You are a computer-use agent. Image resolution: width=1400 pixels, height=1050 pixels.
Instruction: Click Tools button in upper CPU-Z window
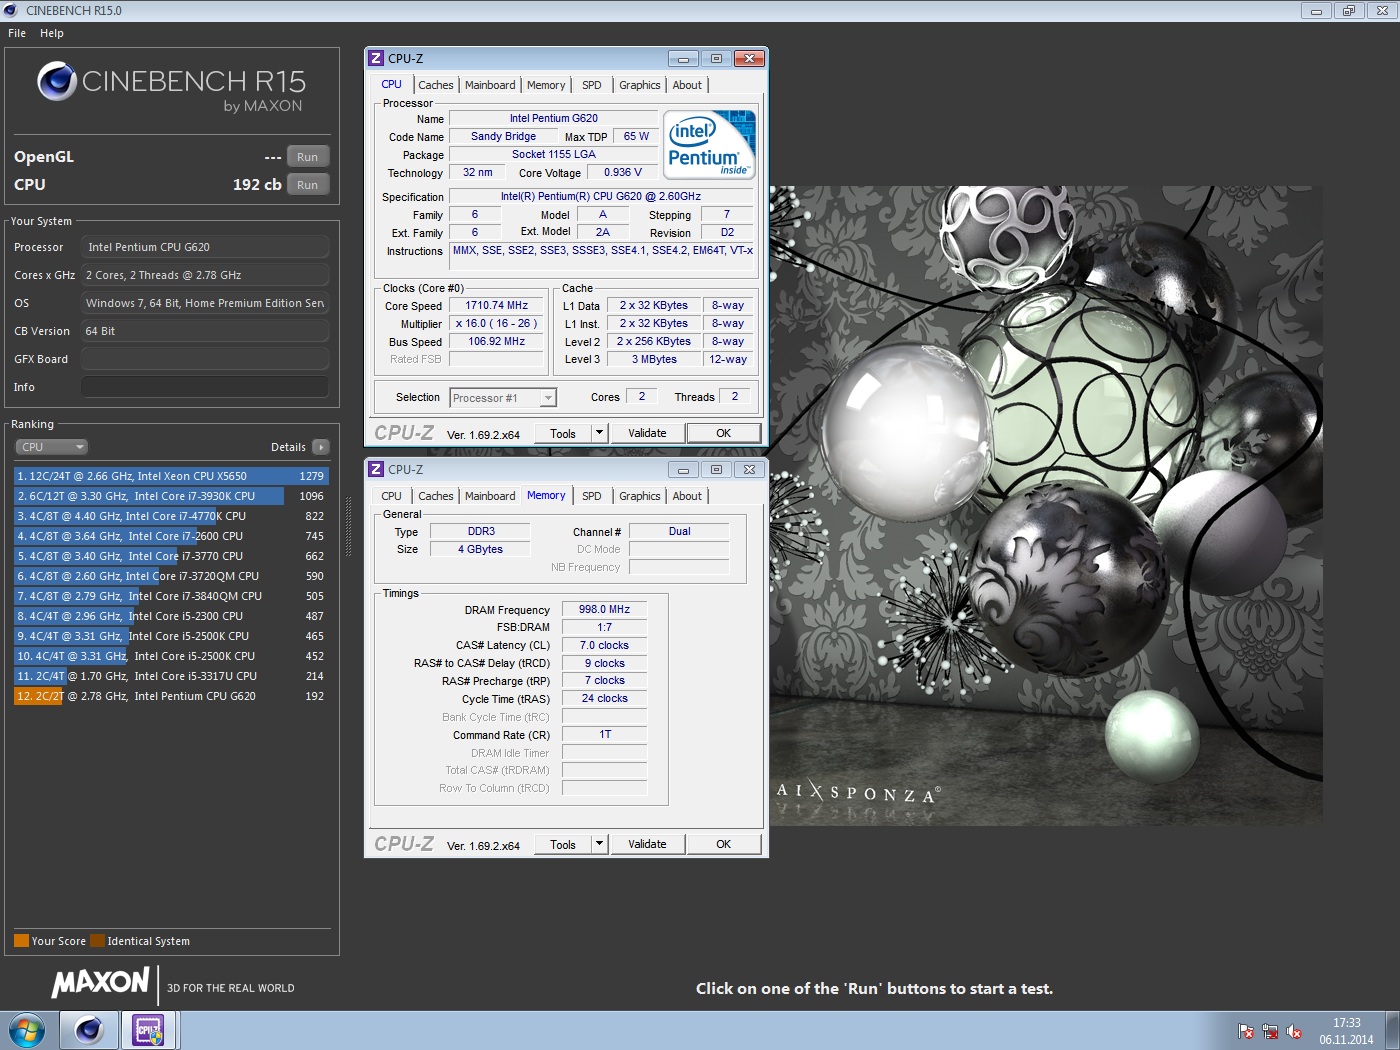(563, 433)
